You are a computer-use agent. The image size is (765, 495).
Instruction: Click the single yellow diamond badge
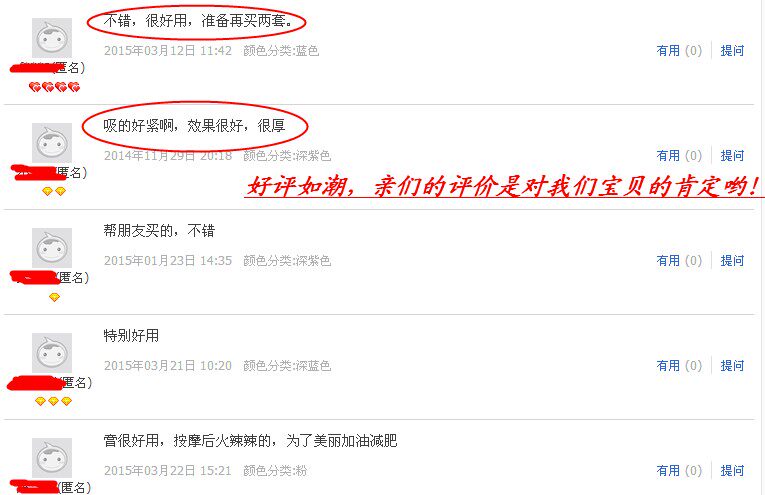tap(54, 297)
